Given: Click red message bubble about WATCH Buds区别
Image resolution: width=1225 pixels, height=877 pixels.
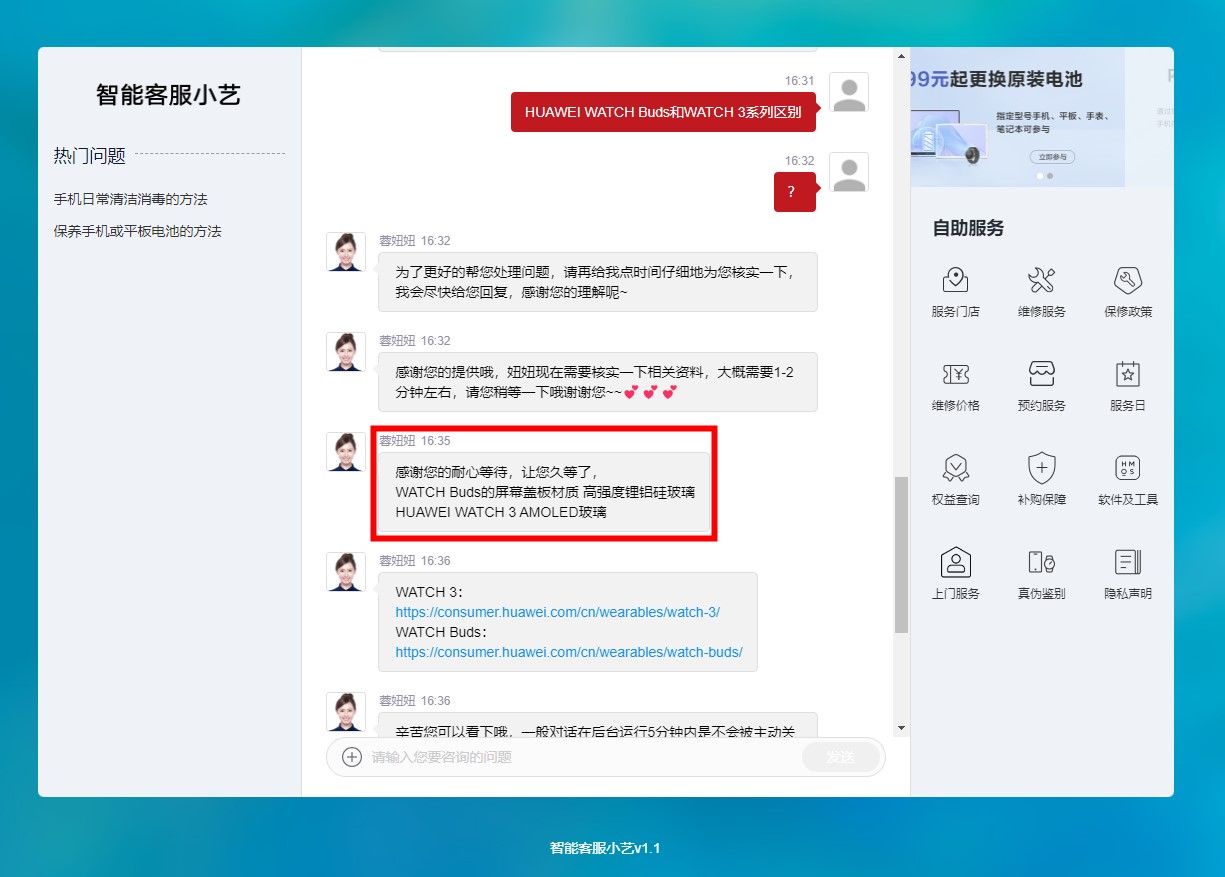Looking at the screenshot, I should [x=663, y=112].
